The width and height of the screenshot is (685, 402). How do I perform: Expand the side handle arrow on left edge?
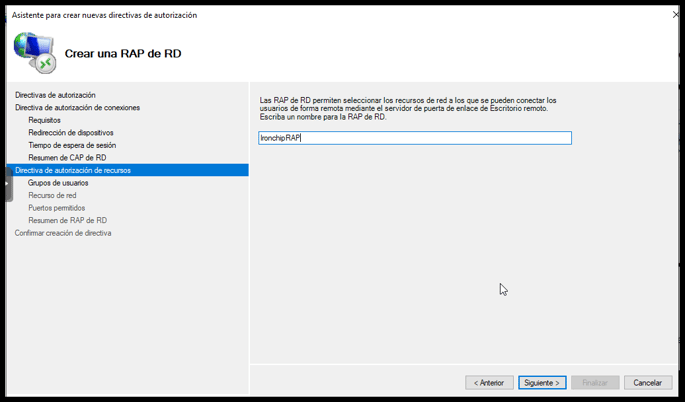tap(8, 184)
